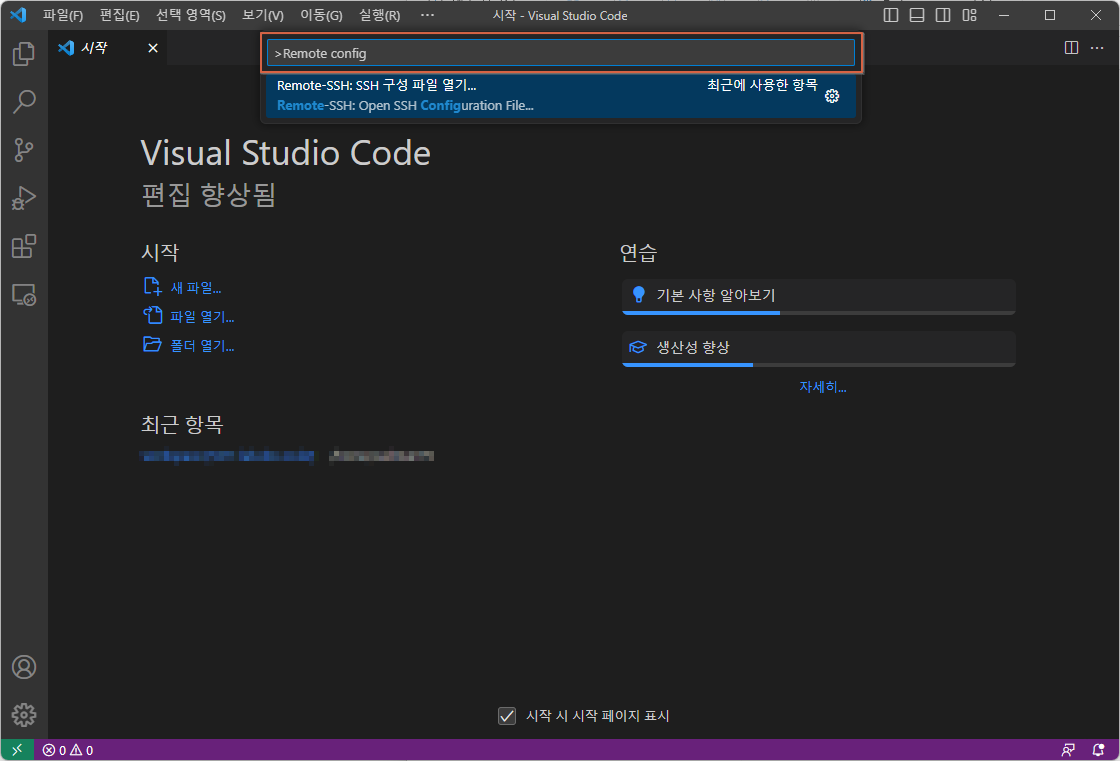The height and width of the screenshot is (761, 1120).
Task: Click the VS Code logo in title bar
Action: pyautogui.click(x=18, y=15)
